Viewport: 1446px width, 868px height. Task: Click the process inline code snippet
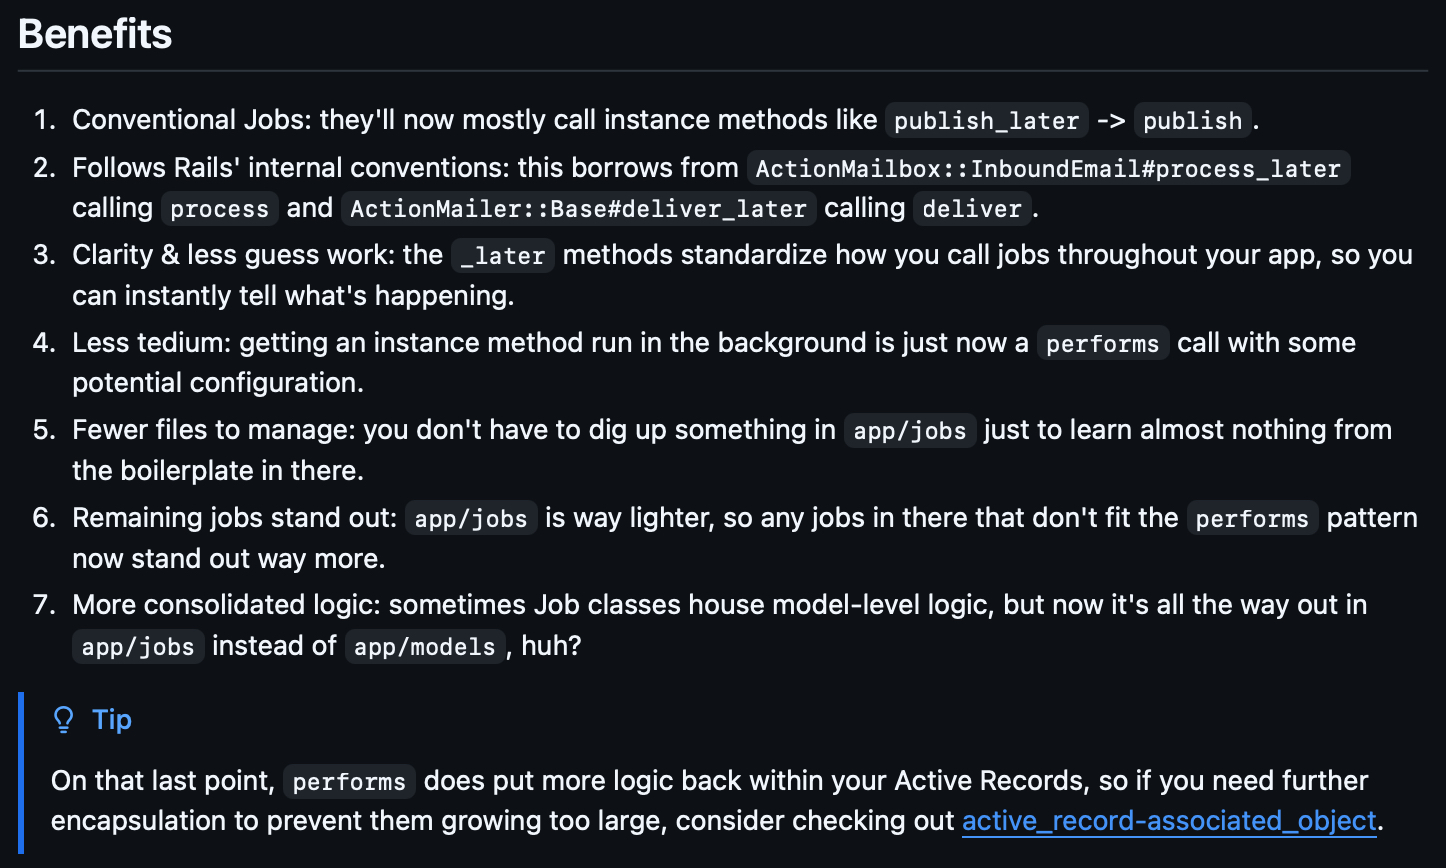pos(219,209)
